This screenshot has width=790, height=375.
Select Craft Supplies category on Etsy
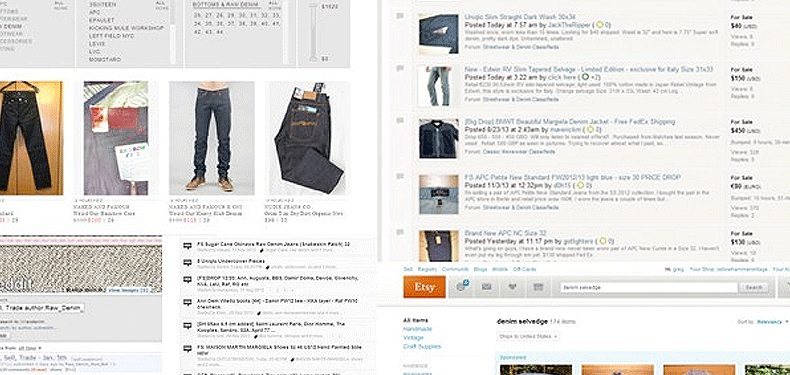click(x=422, y=347)
